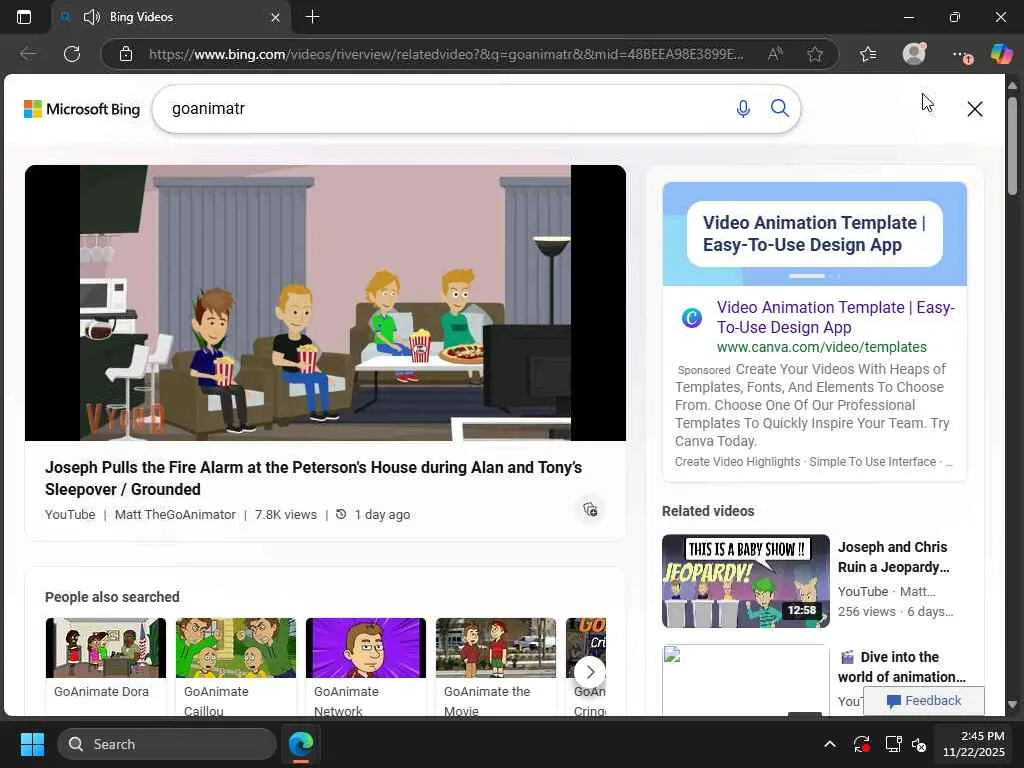This screenshot has height=768, width=1024.
Task: Click the taskbar Search box
Action: click(x=167, y=744)
